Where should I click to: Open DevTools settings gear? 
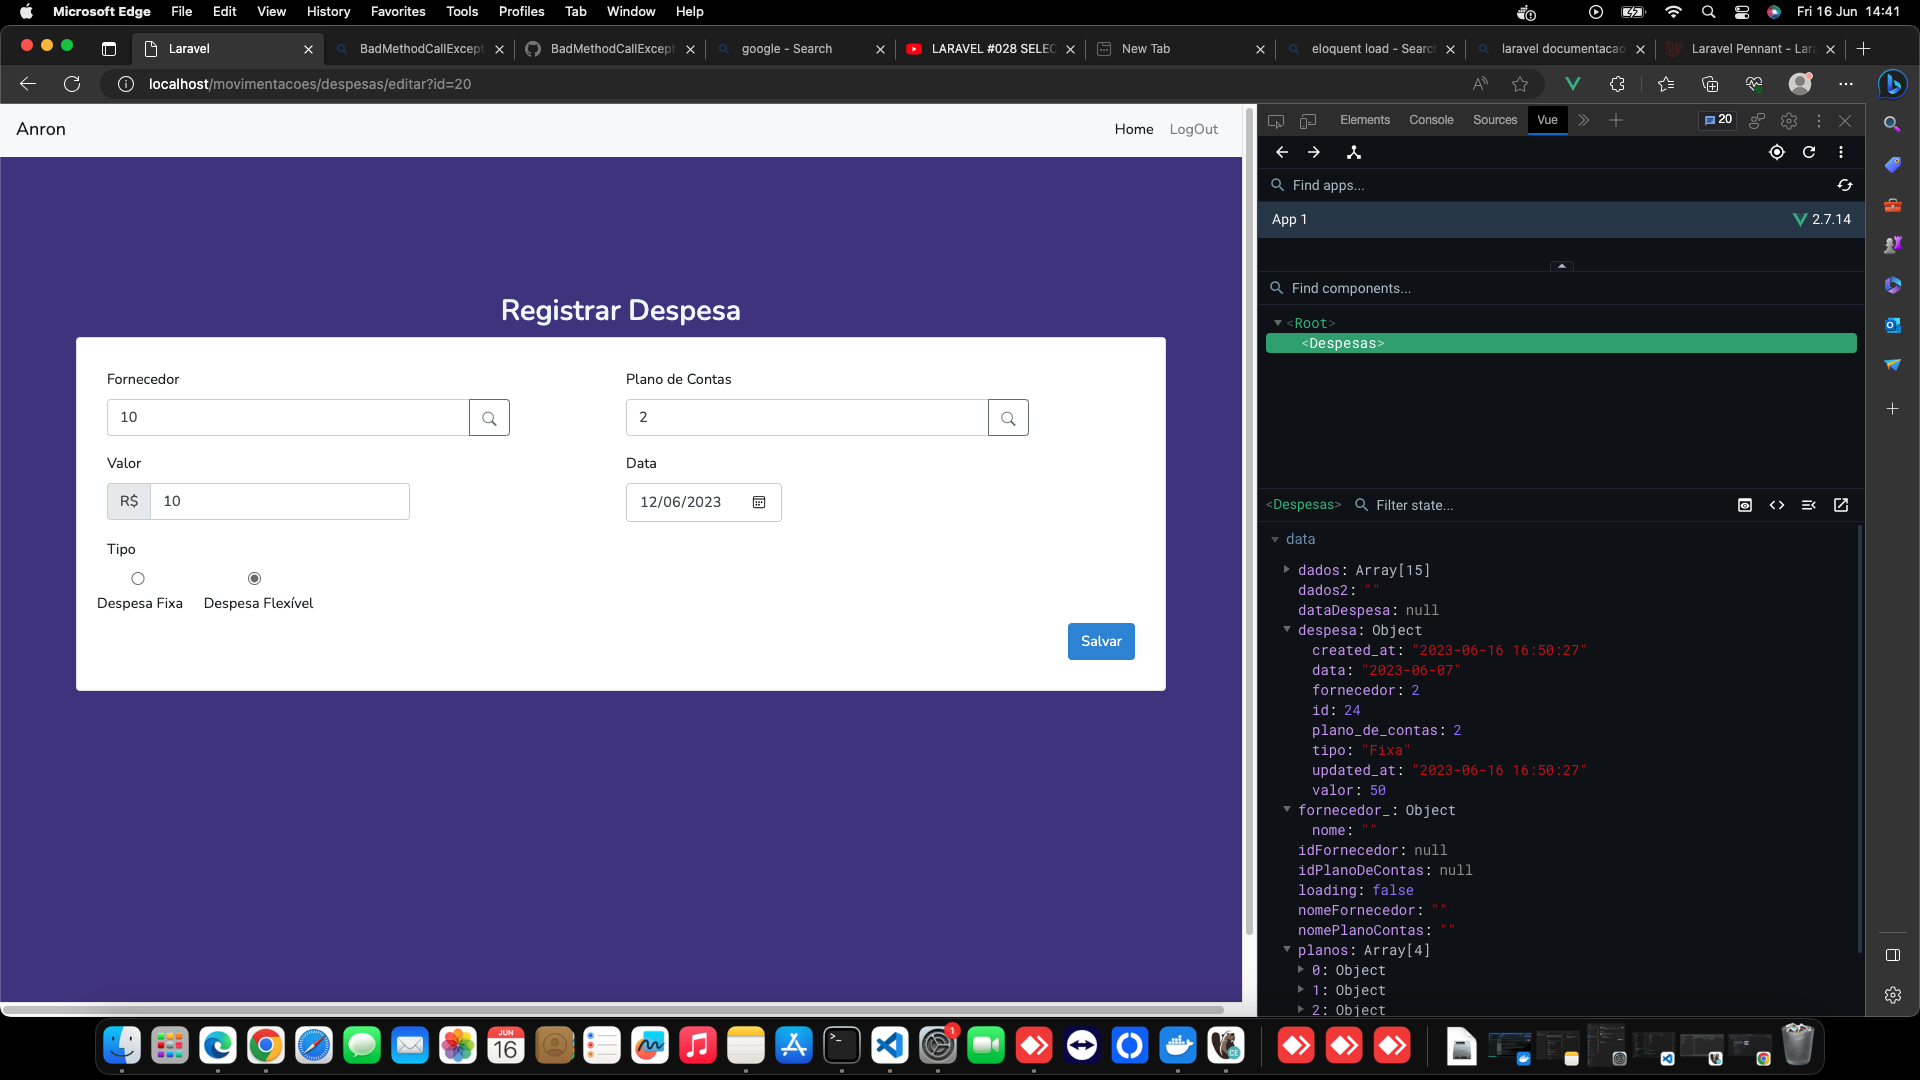pyautogui.click(x=1789, y=120)
